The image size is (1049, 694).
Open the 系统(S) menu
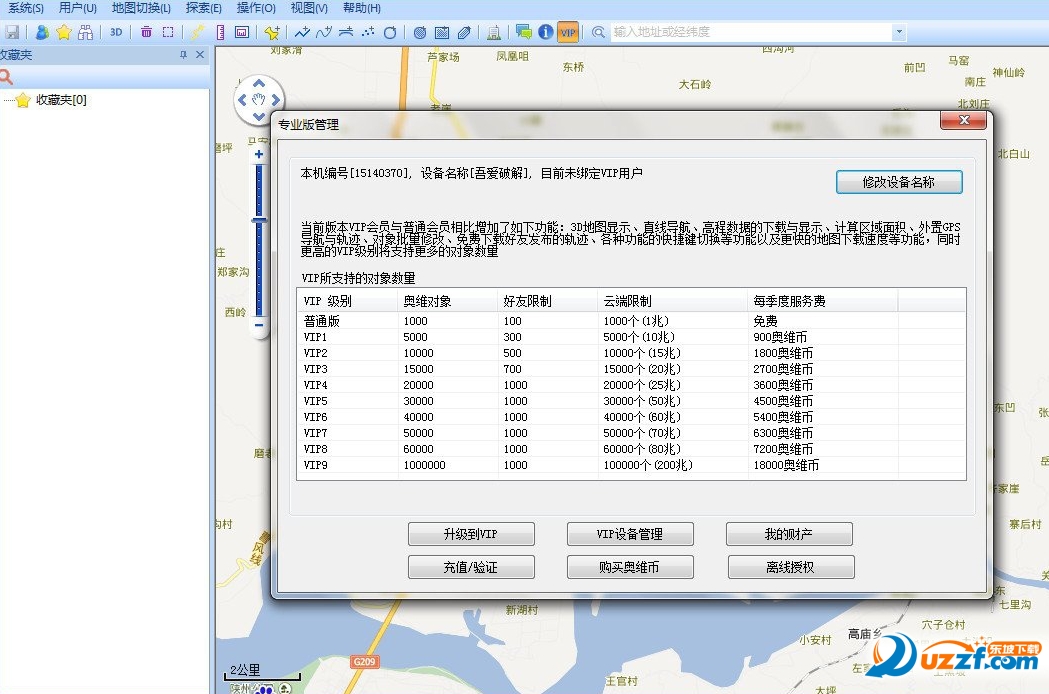(x=25, y=8)
